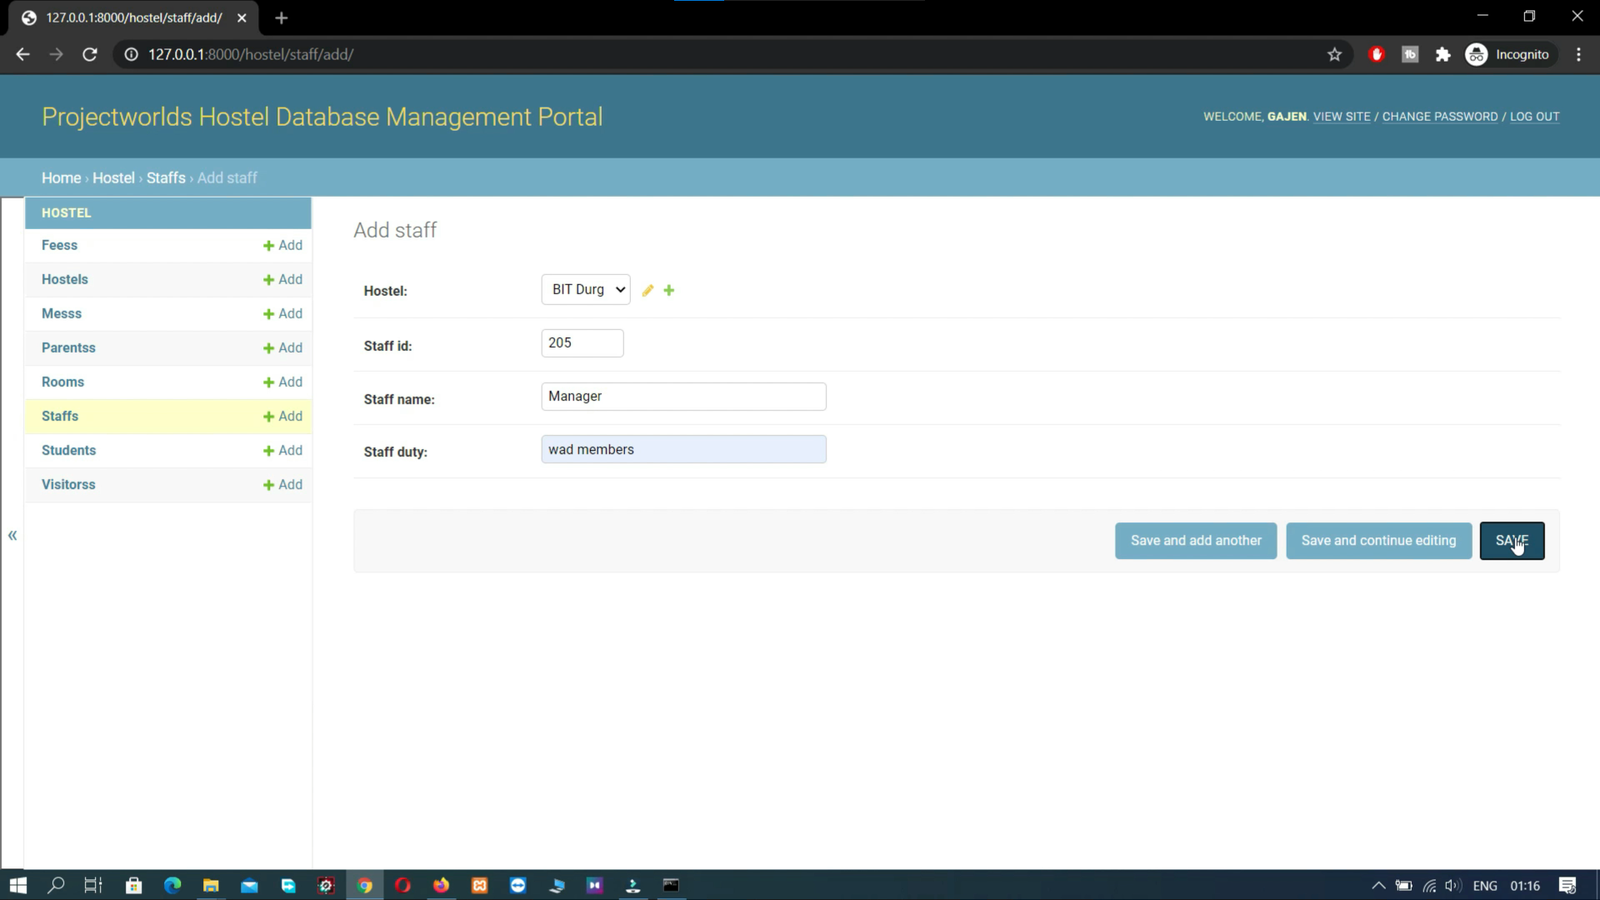Focus the Staff id input field

coord(582,343)
